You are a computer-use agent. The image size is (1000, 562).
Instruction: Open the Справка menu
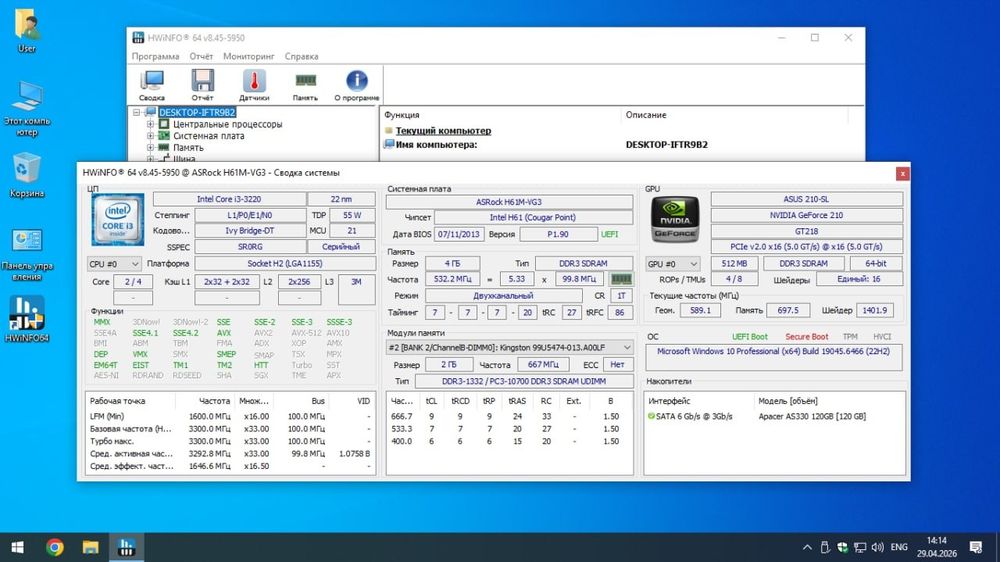(301, 57)
